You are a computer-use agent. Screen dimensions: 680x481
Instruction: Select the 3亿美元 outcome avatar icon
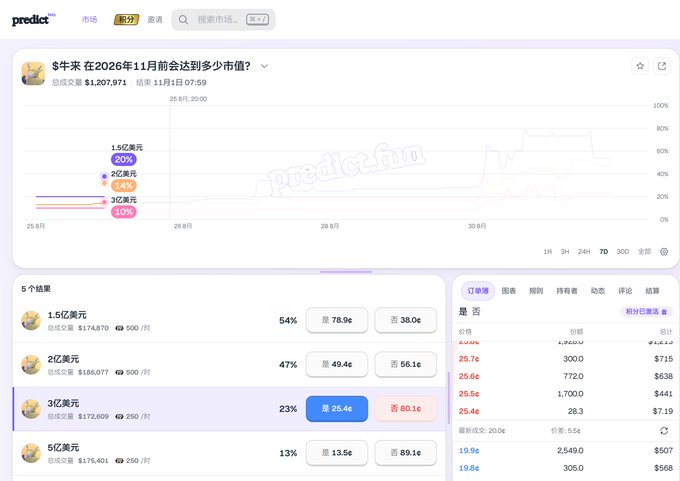point(31,409)
